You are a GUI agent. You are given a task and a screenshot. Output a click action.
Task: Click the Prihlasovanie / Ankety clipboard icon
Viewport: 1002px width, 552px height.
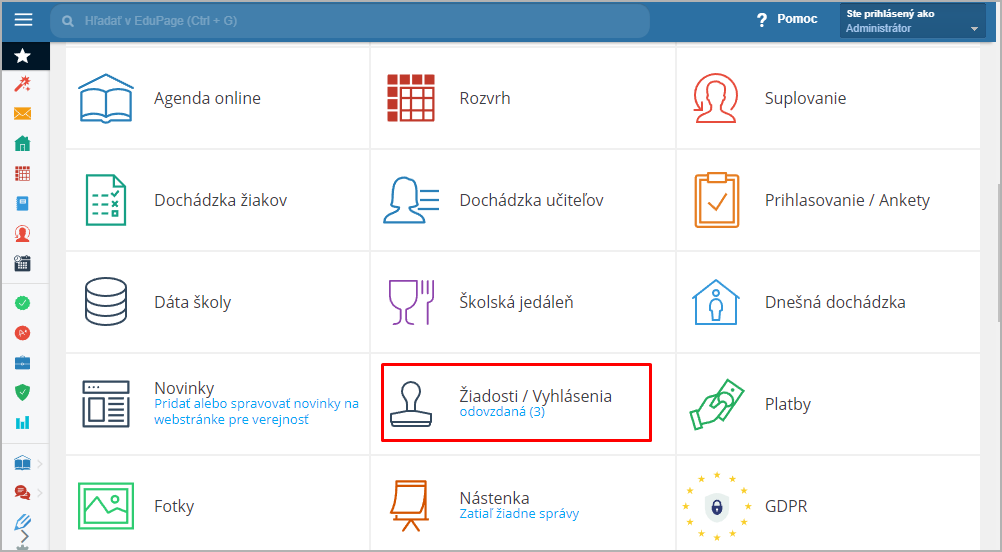coord(716,200)
